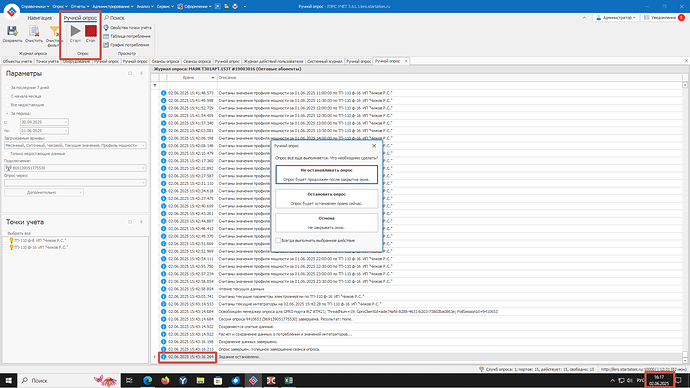Check the Выбрать все checkbox
This screenshot has height=388, width=690.
[6, 233]
